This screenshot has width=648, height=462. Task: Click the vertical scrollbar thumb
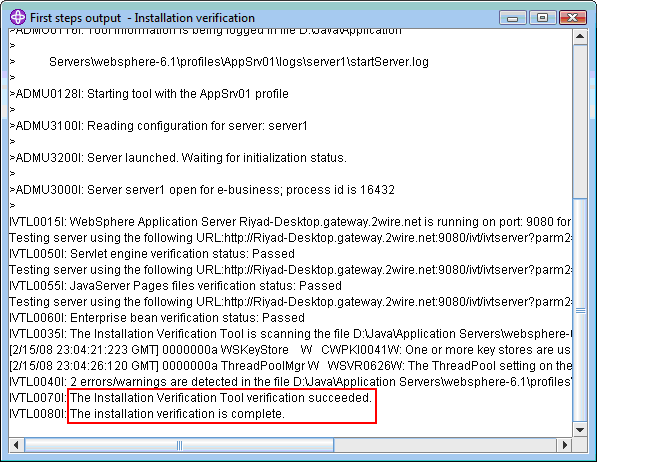580,310
